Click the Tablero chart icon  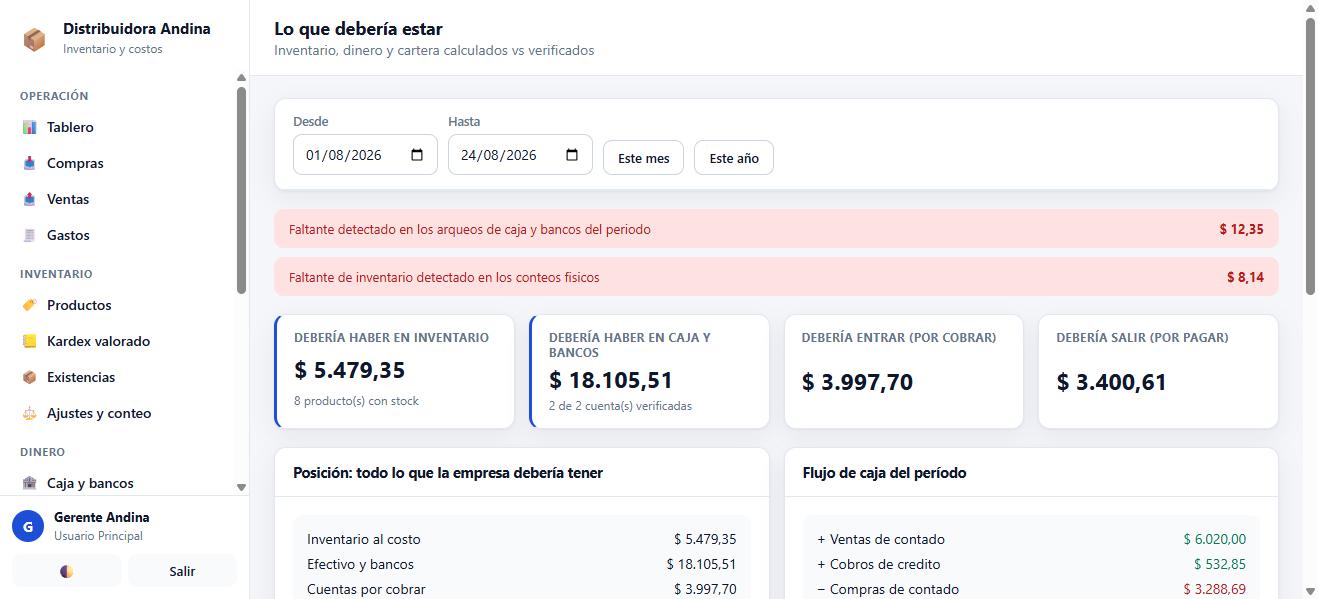[29, 127]
